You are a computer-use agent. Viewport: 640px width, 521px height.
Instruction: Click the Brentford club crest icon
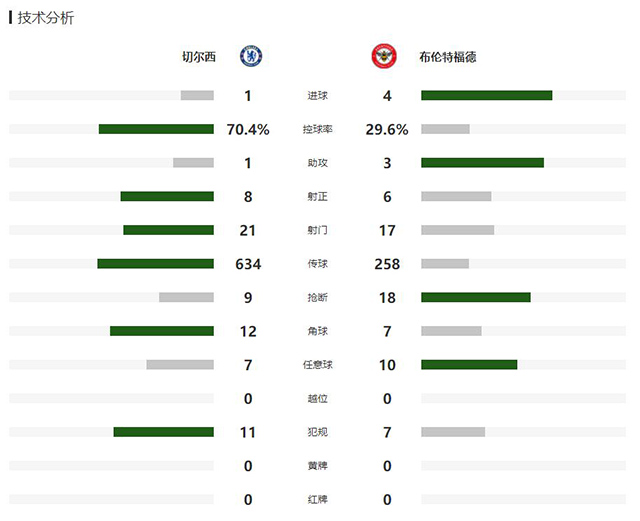384,56
